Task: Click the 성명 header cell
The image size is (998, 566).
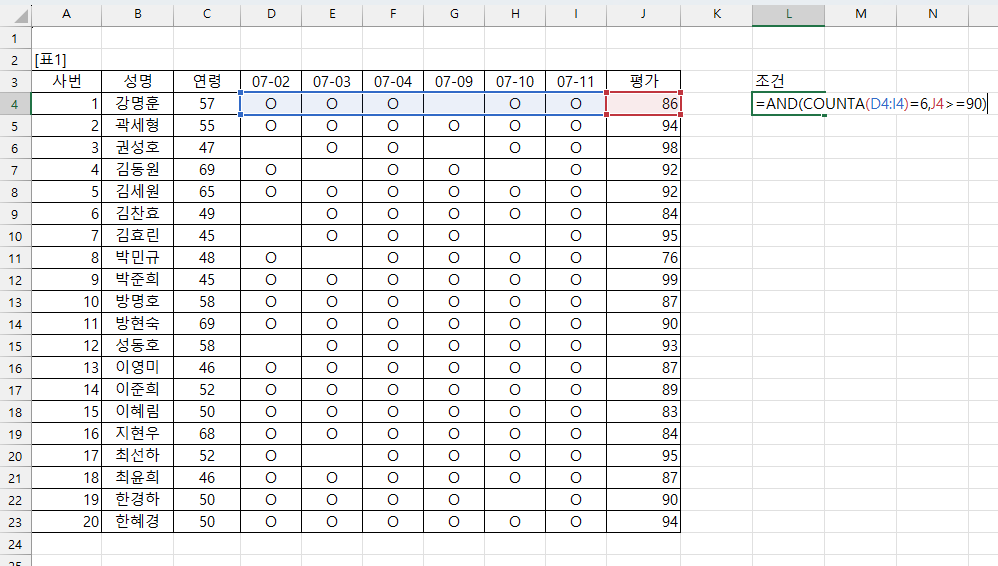Action: click(x=137, y=81)
